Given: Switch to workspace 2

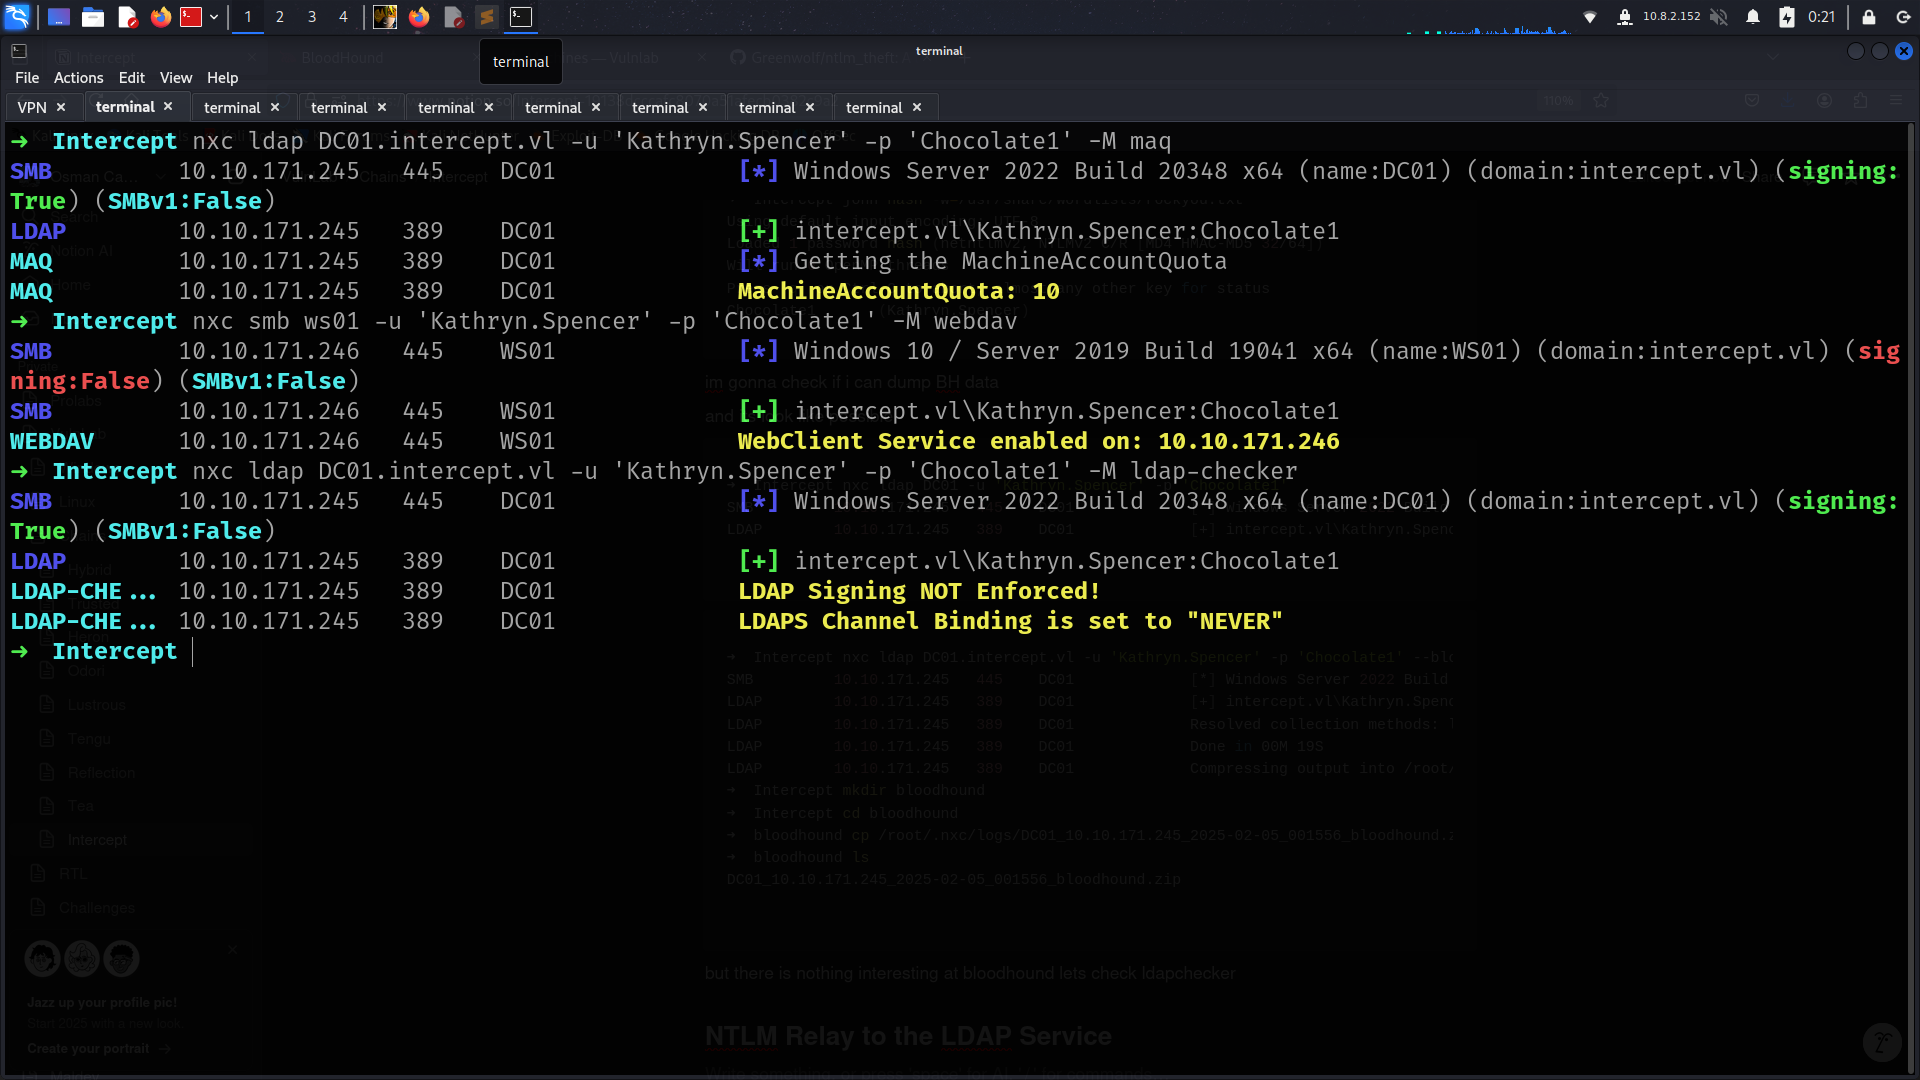Looking at the screenshot, I should [280, 17].
